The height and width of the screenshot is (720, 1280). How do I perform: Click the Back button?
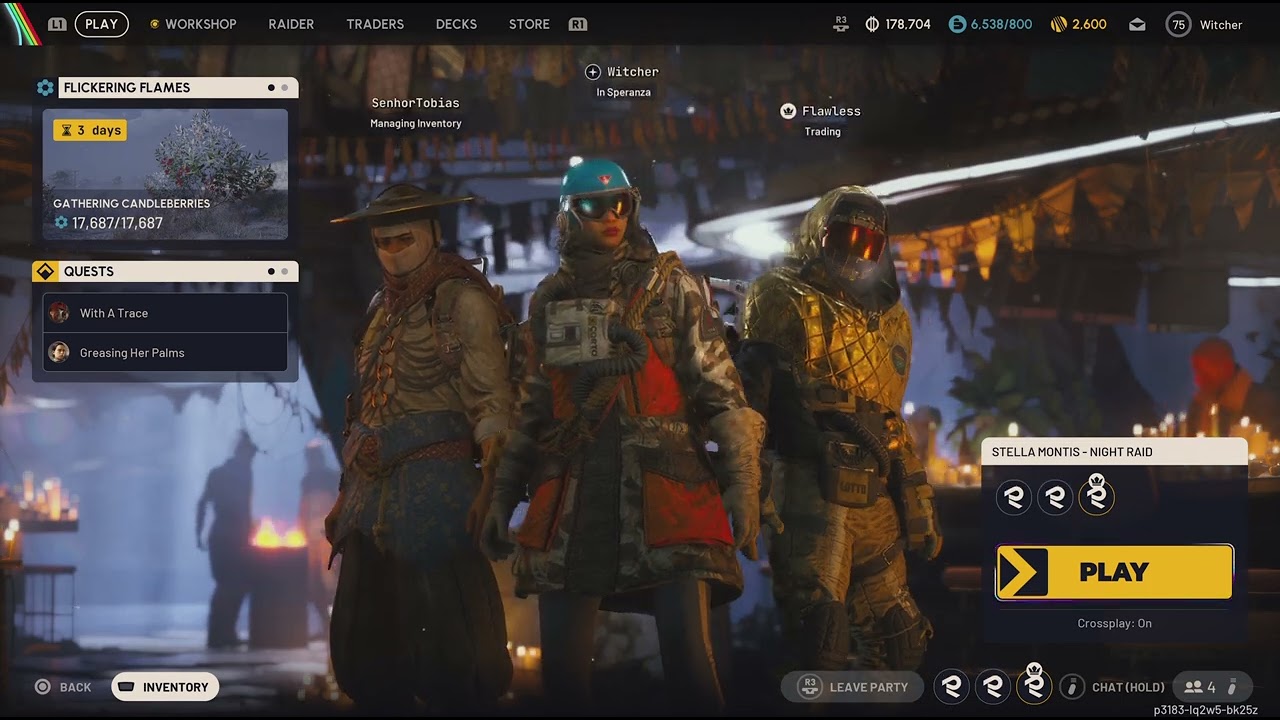click(x=63, y=687)
